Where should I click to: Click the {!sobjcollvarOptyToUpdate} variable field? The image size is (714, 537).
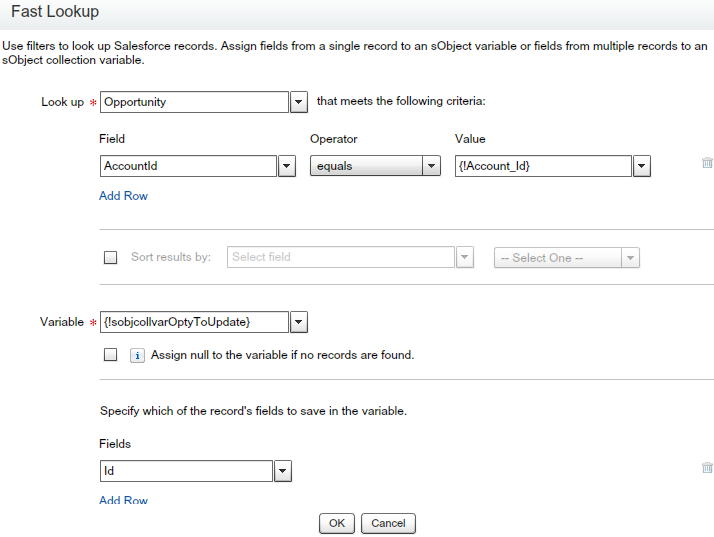point(194,322)
